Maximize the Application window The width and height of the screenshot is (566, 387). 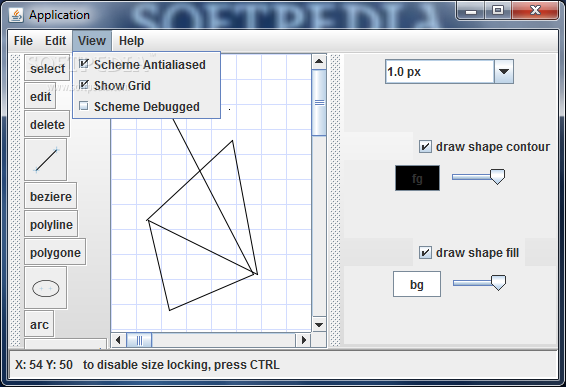pos(498,11)
